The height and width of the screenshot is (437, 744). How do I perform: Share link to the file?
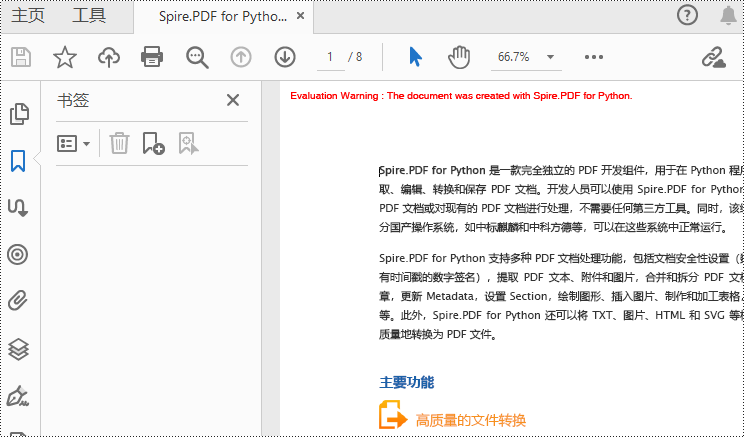point(714,57)
